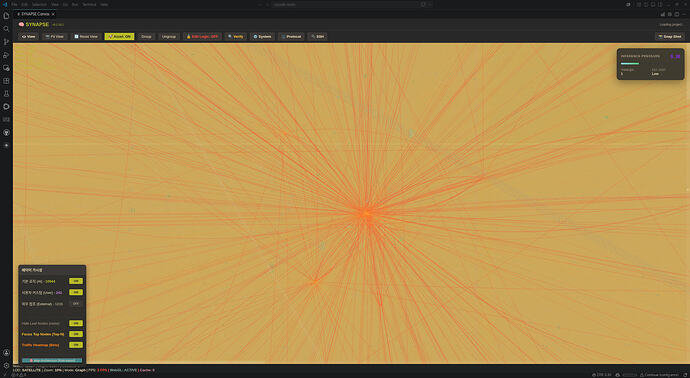Viewport: 690px width, 378px height.
Task: Close the SYNAPSE Canvas tab
Action: (x=53, y=14)
